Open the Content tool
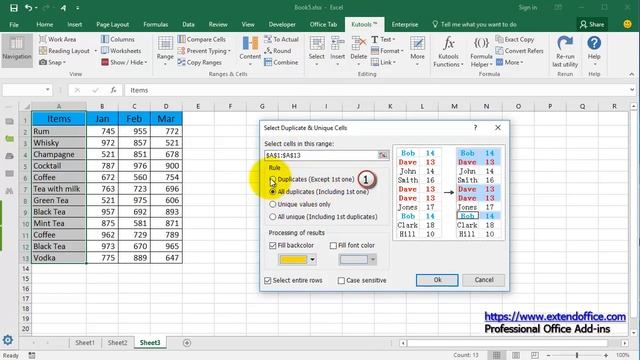This screenshot has width=640, height=360. pyautogui.click(x=250, y=51)
